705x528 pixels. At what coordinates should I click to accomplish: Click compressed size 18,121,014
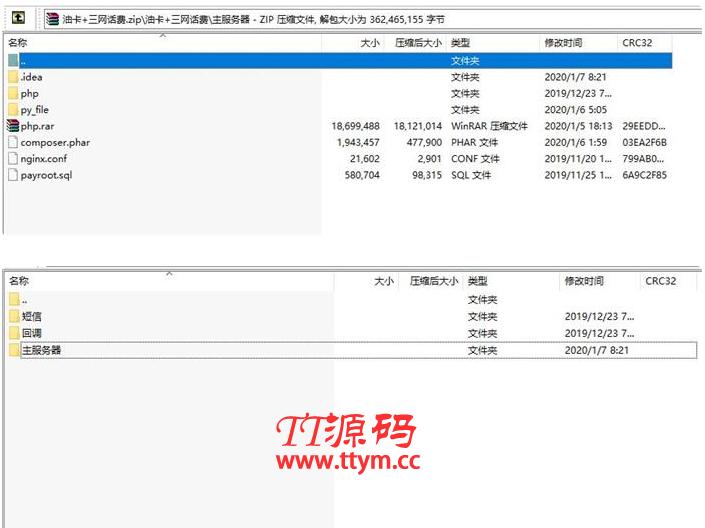pos(418,126)
